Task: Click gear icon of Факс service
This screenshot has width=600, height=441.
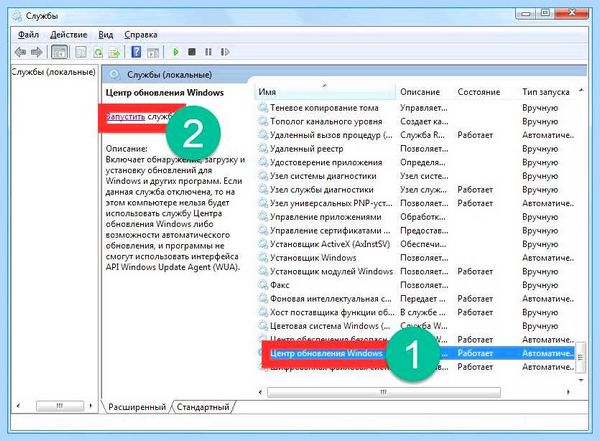Action: point(263,285)
